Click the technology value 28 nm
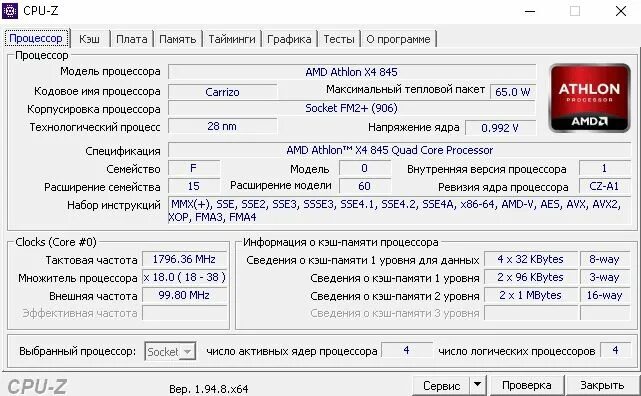The height and width of the screenshot is (396, 641). pyautogui.click(x=222, y=126)
